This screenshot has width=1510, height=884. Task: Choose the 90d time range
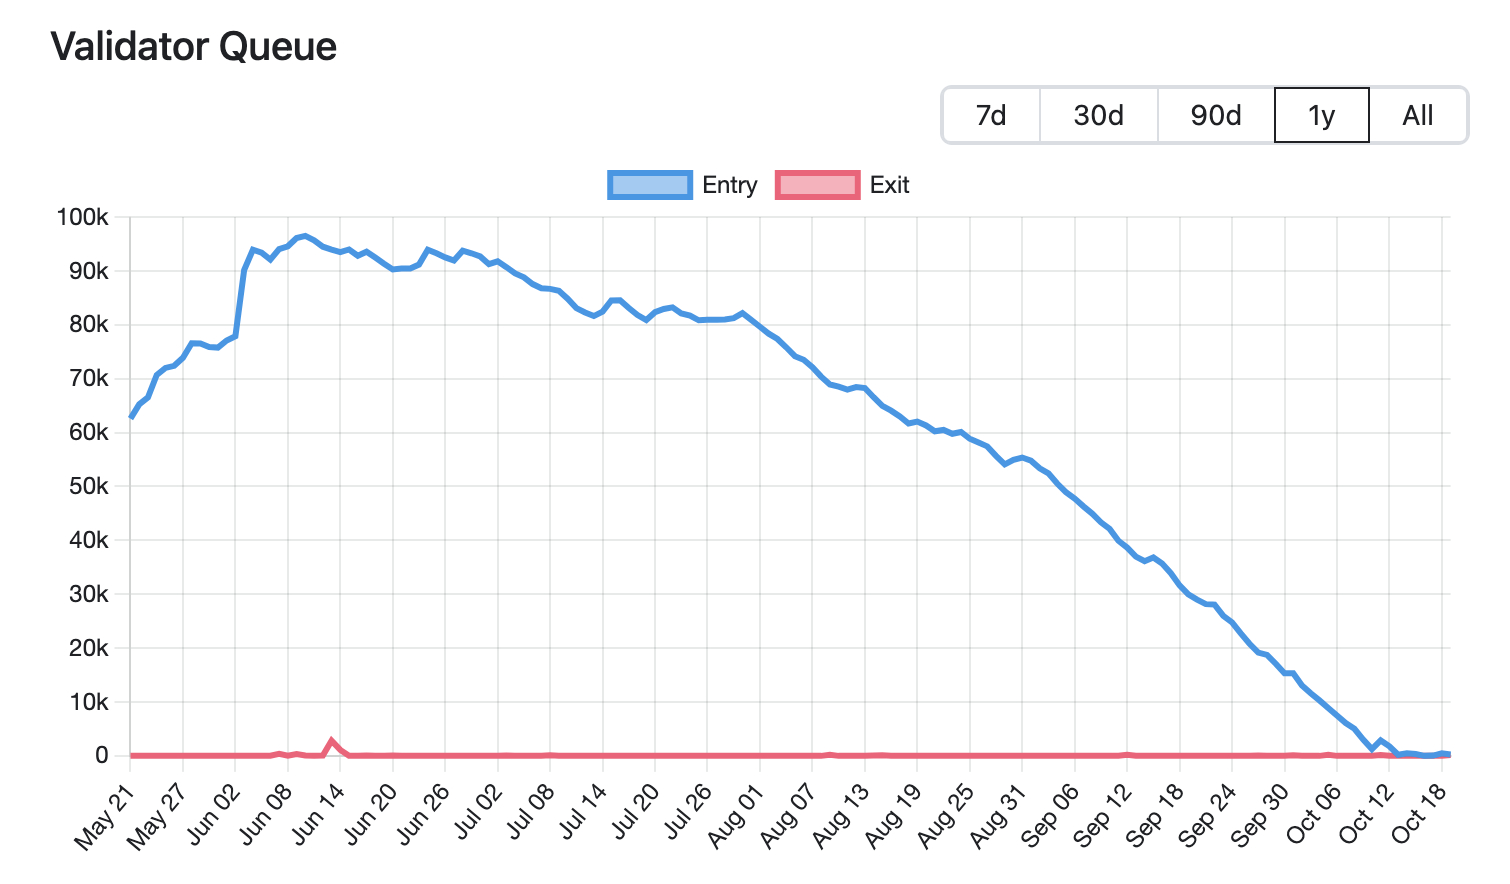pos(1216,115)
